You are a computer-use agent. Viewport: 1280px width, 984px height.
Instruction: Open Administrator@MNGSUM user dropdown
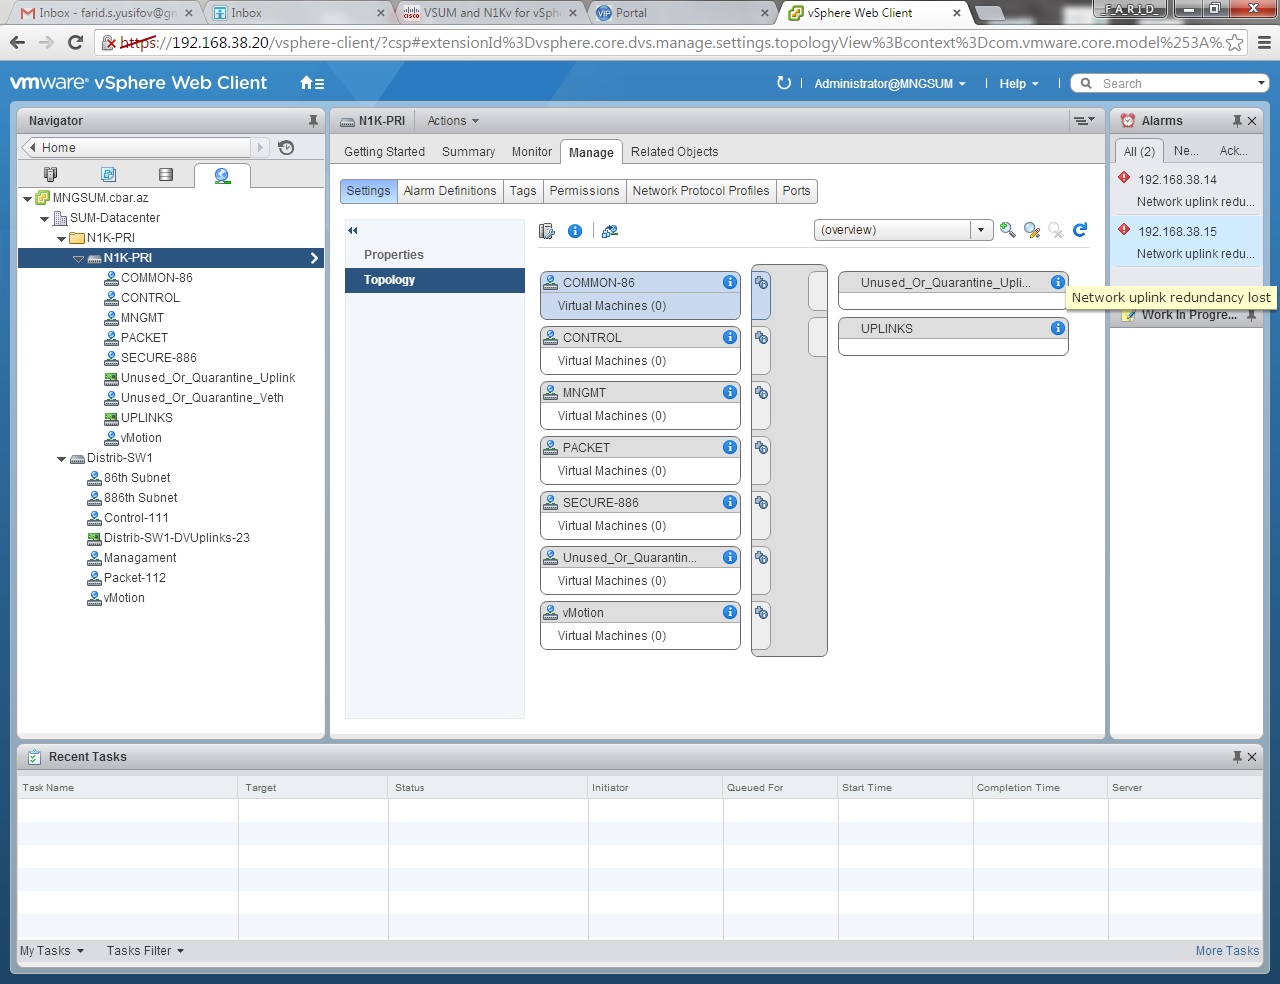890,84
